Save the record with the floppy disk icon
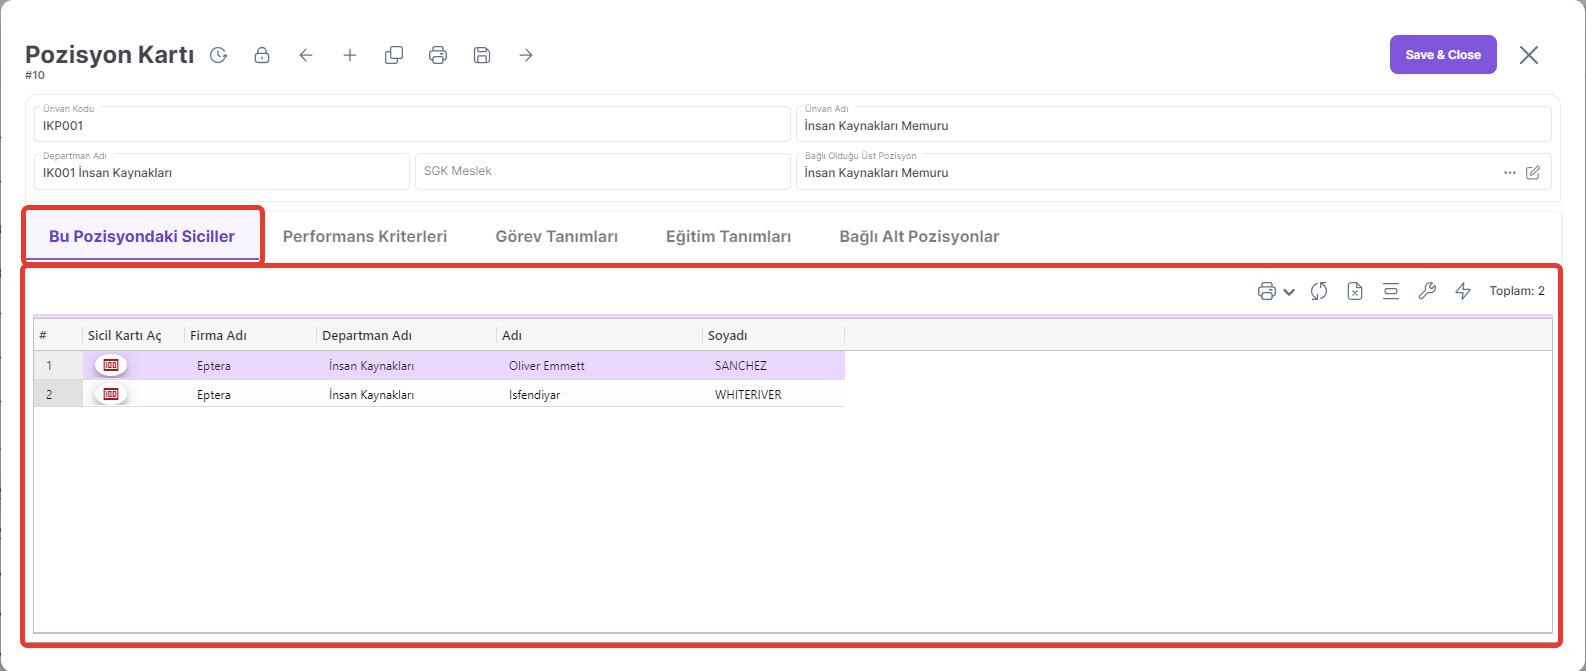Image resolution: width=1586 pixels, height=671 pixels. coord(482,55)
